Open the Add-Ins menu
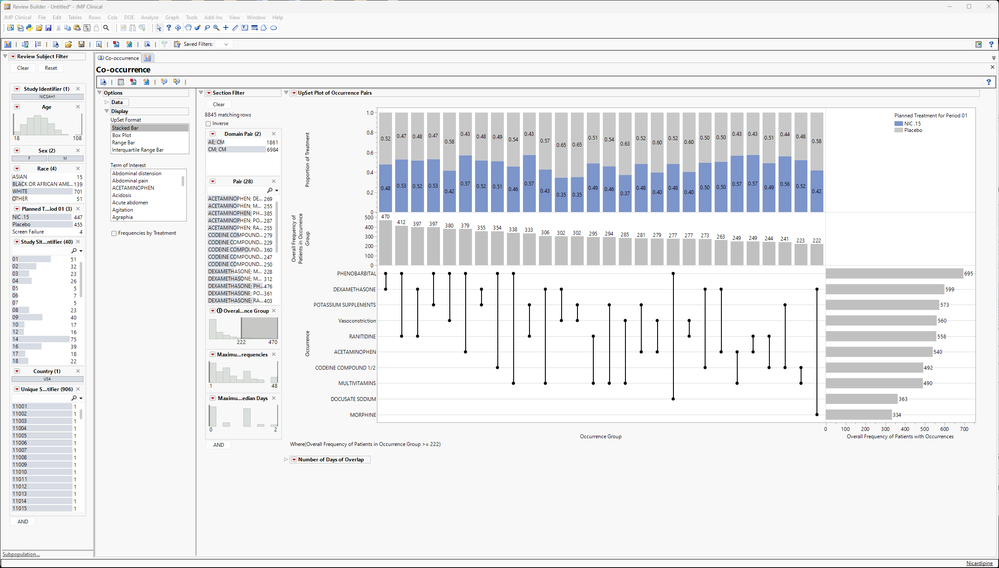The width and height of the screenshot is (999, 568). pos(213,17)
